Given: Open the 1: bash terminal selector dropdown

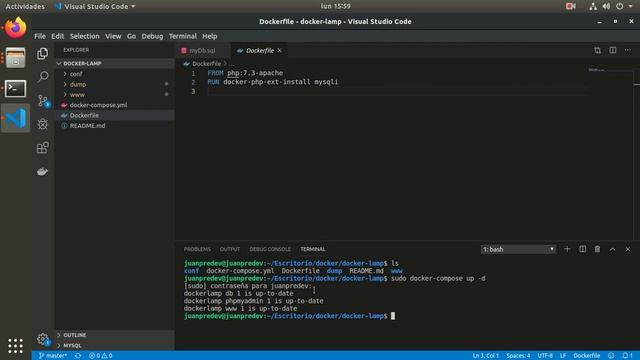Looking at the screenshot, I should (518, 249).
